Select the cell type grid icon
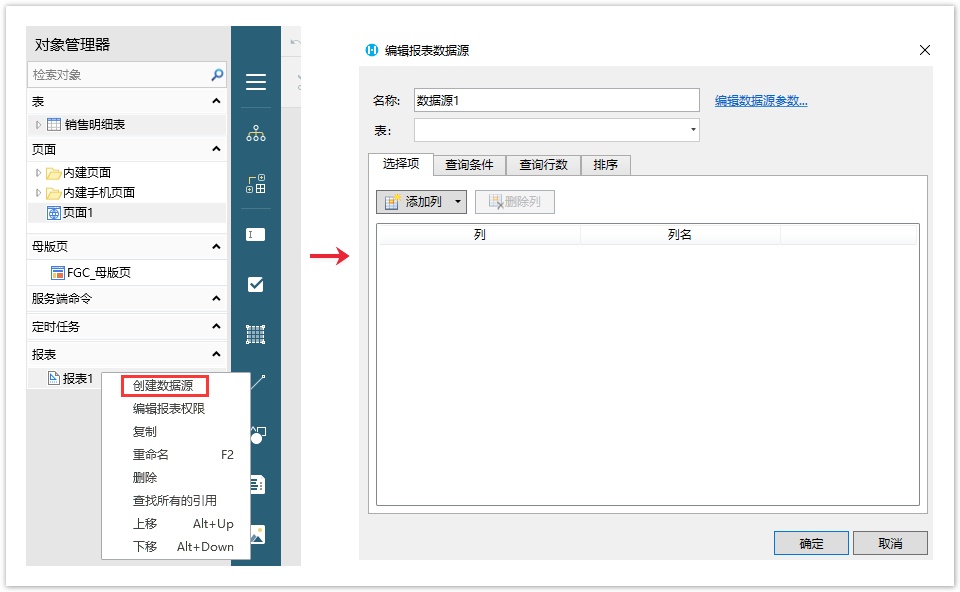 (256, 184)
